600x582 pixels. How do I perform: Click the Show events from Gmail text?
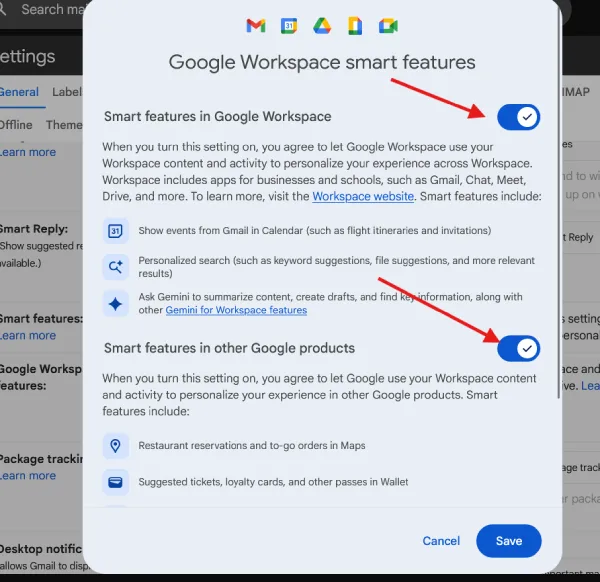click(315, 231)
